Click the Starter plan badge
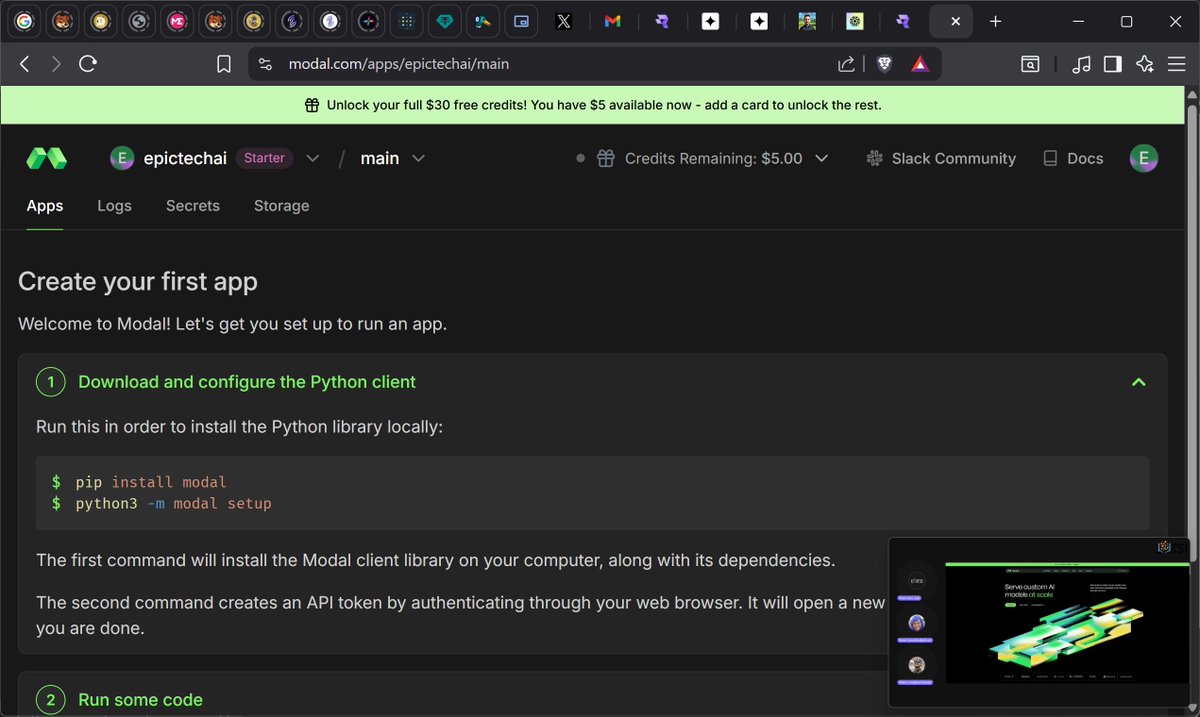 pos(264,158)
